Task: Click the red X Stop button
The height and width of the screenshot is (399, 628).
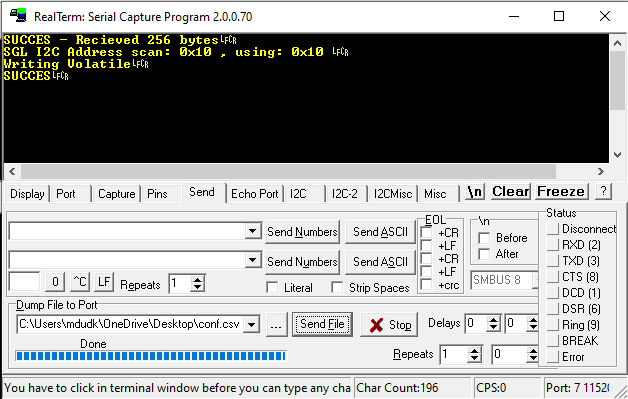Action: 389,324
